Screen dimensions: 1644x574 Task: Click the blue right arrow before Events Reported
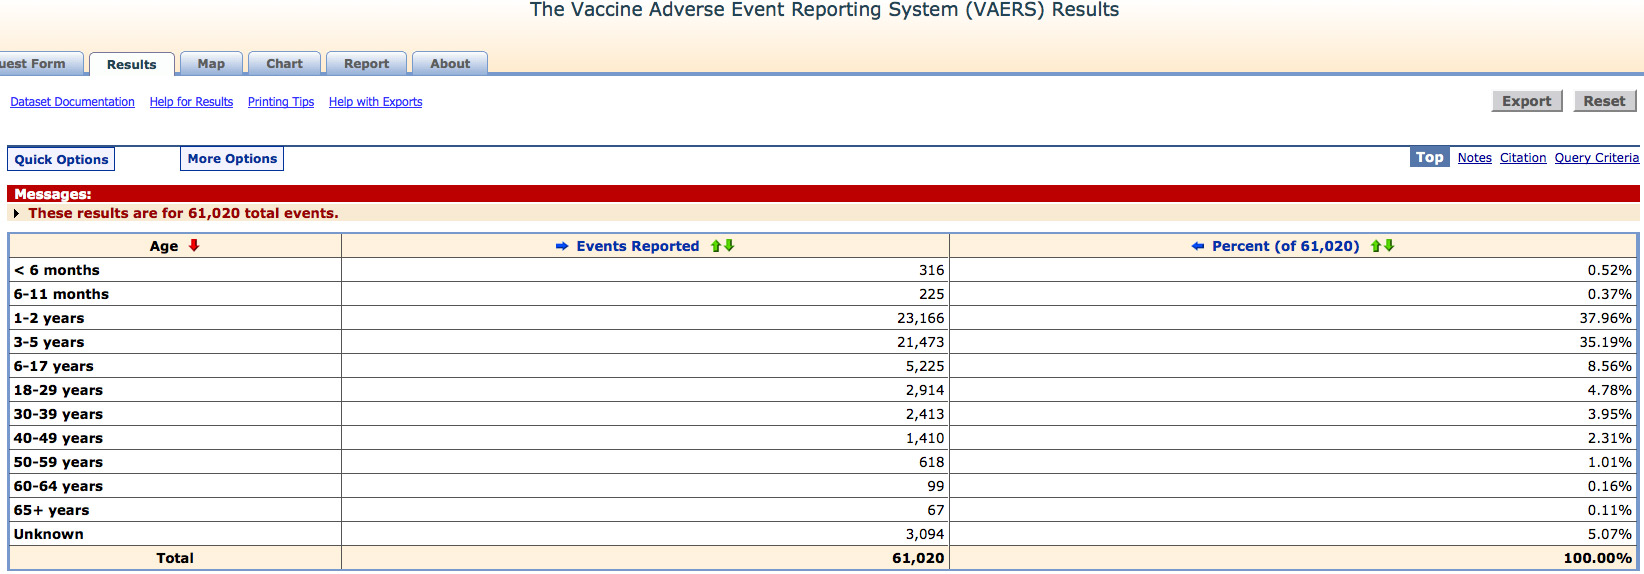click(x=562, y=246)
